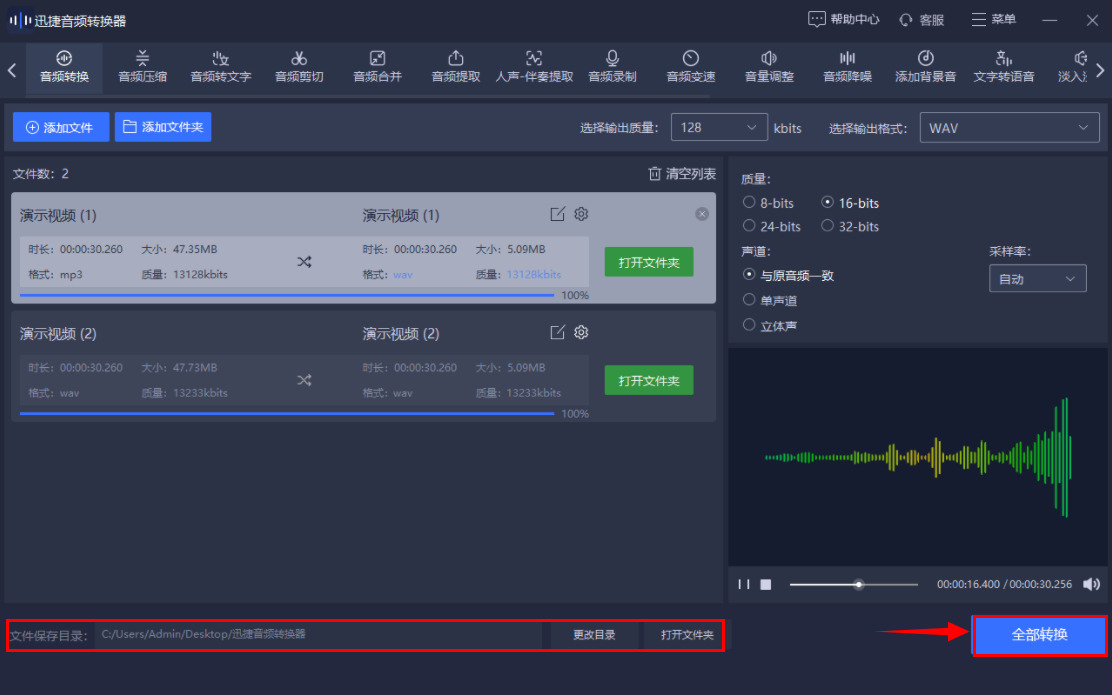Click the toolbar scroll-right arrow
Image resolution: width=1112 pixels, height=695 pixels.
tap(1100, 70)
